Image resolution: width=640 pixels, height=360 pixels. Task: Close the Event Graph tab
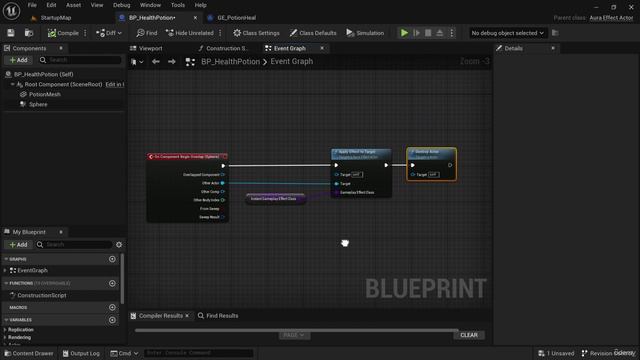(322, 48)
